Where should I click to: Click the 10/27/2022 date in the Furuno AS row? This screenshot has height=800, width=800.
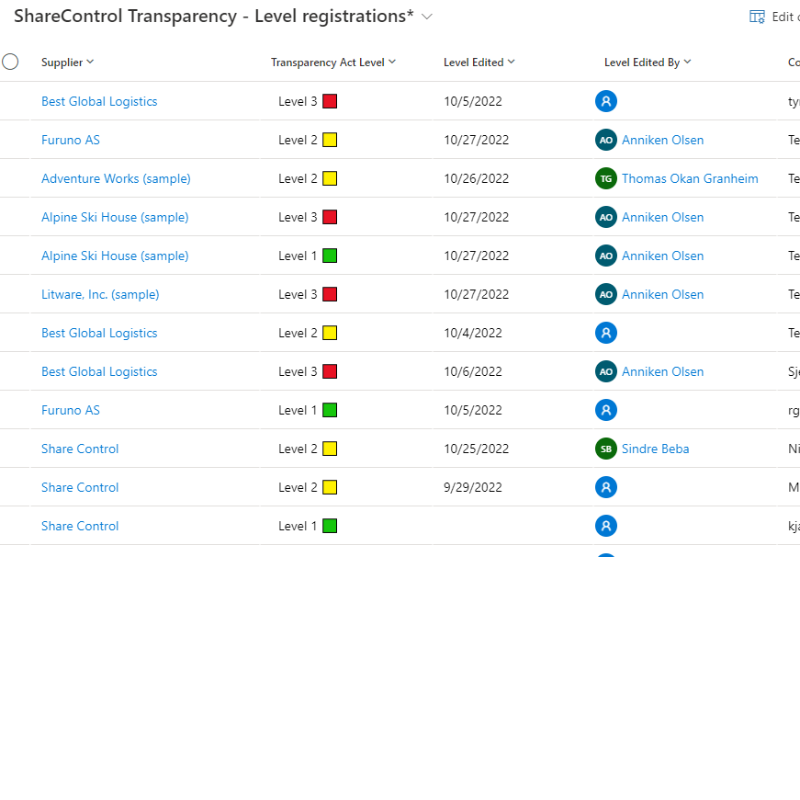tap(476, 140)
